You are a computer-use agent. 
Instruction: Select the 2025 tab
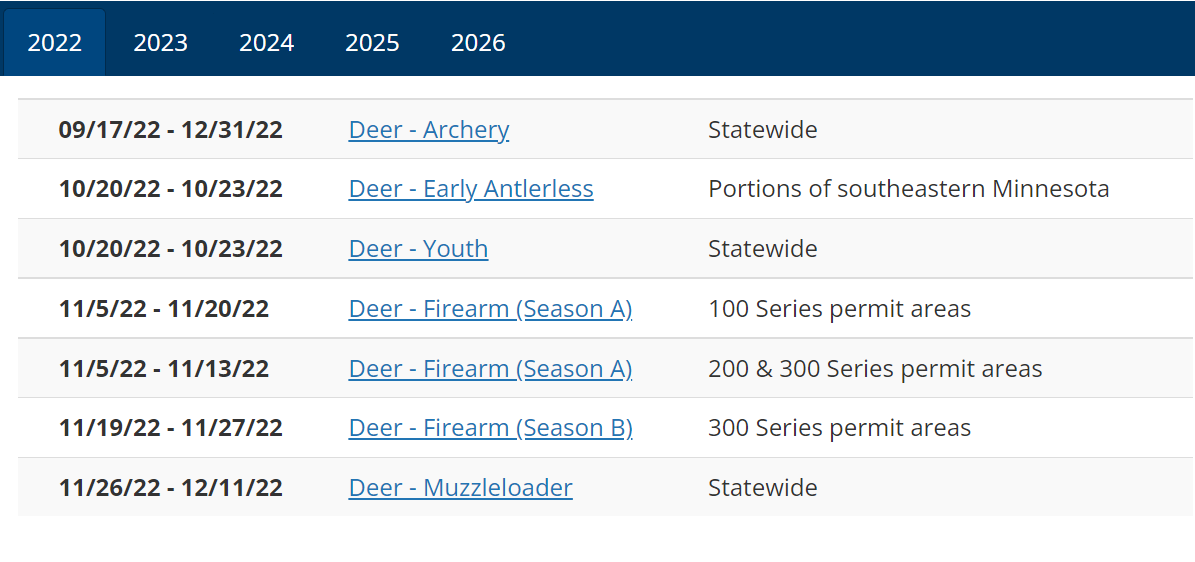pos(372,42)
